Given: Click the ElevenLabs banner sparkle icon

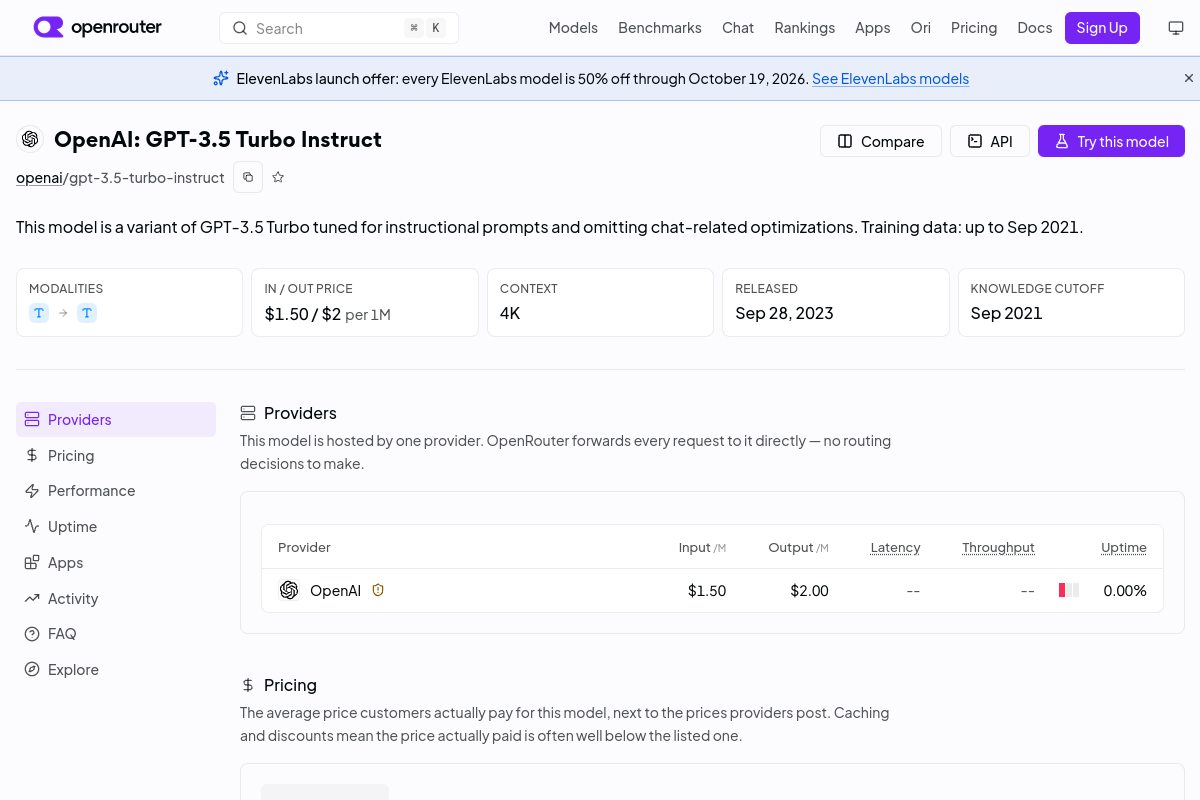Looking at the screenshot, I should [x=221, y=78].
